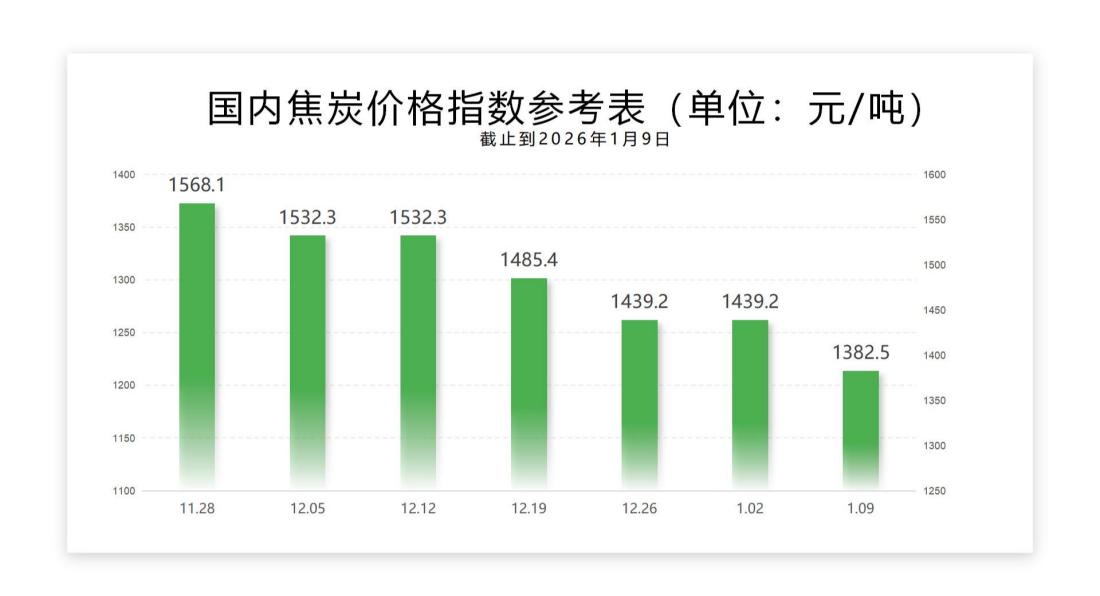
Task: Click the 12.19 date axis label
Action: coord(529,508)
